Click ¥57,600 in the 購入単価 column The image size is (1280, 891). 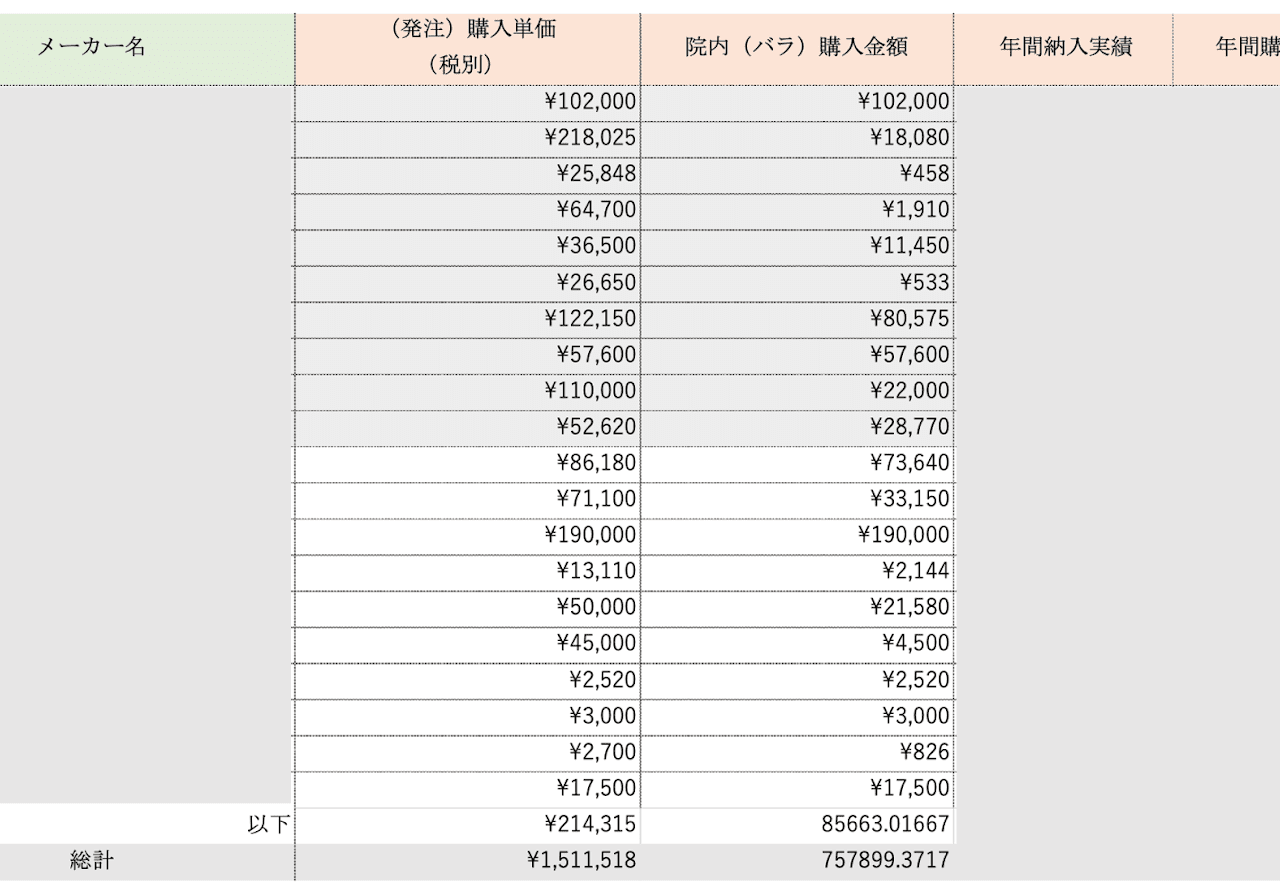[x=468, y=354]
